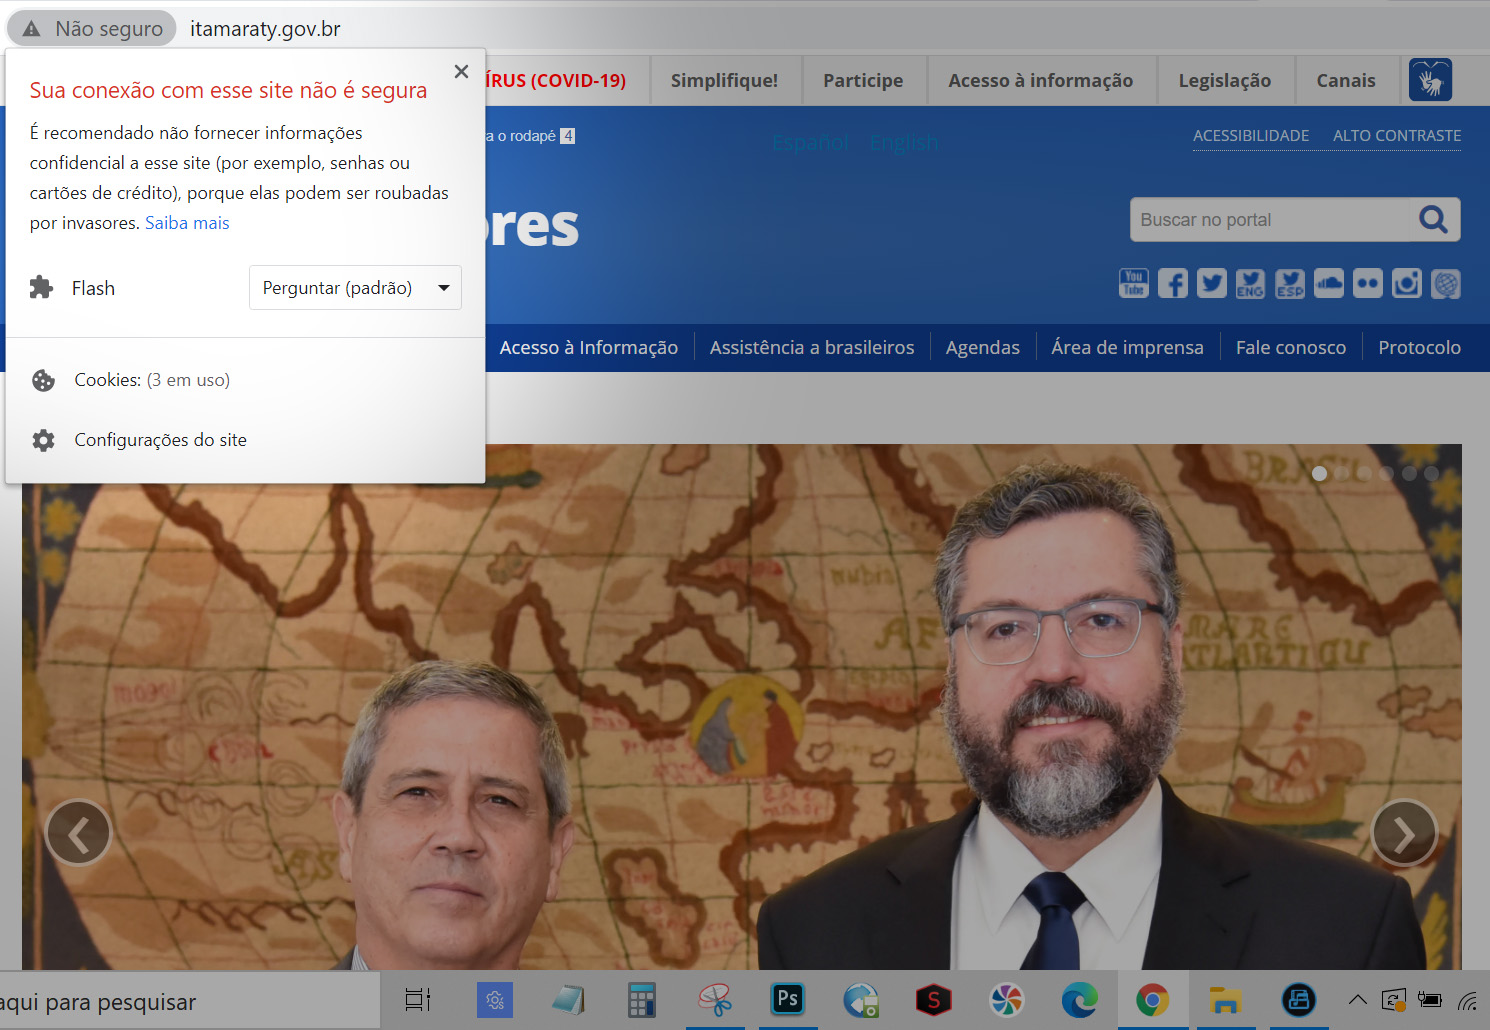Switch to Google Chrome in the taskbar
This screenshot has height=1030, width=1490.
tap(1153, 1000)
